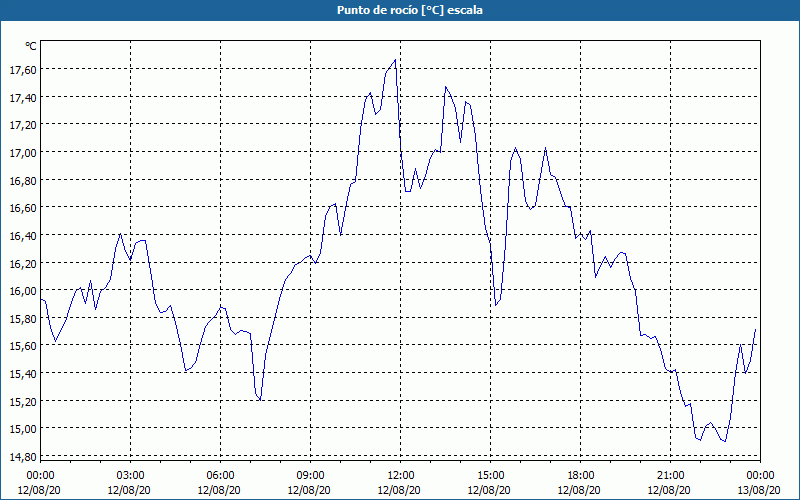Click the 12/08/20 date under 21:00
Viewport: 800px width, 500px height.
669,490
